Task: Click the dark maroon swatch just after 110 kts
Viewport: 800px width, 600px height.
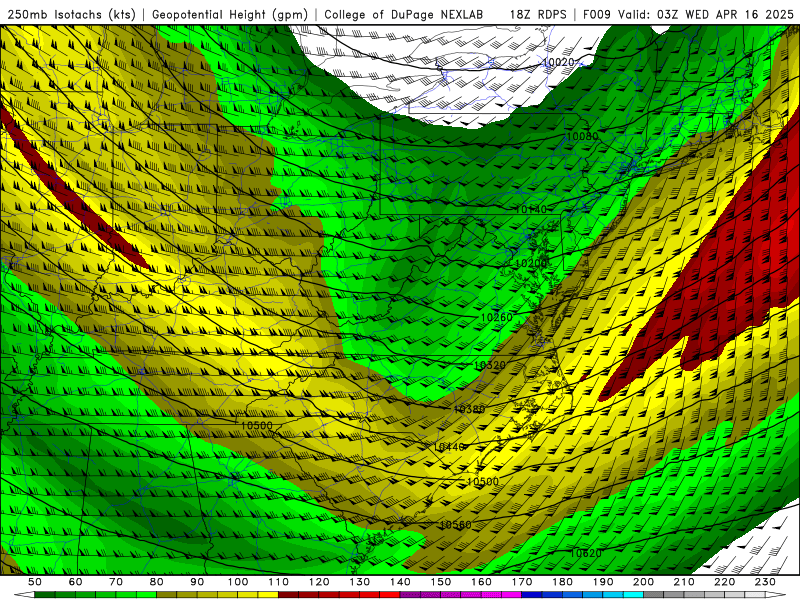Action: [x=289, y=595]
